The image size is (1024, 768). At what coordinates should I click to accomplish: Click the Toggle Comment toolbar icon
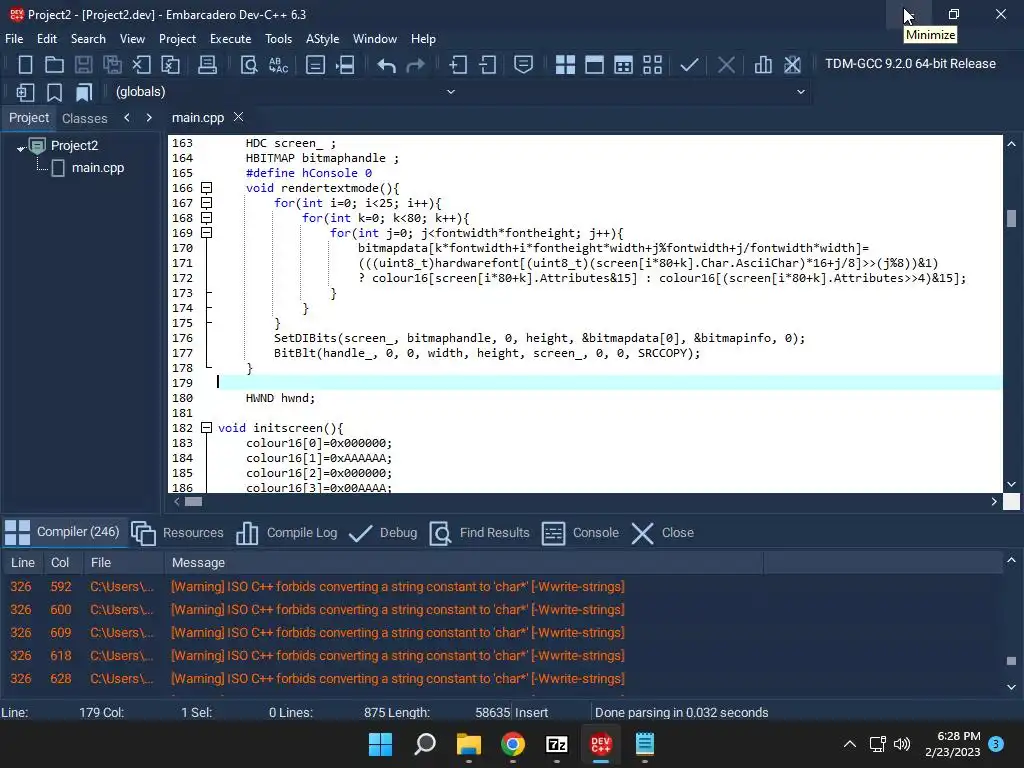coord(524,65)
